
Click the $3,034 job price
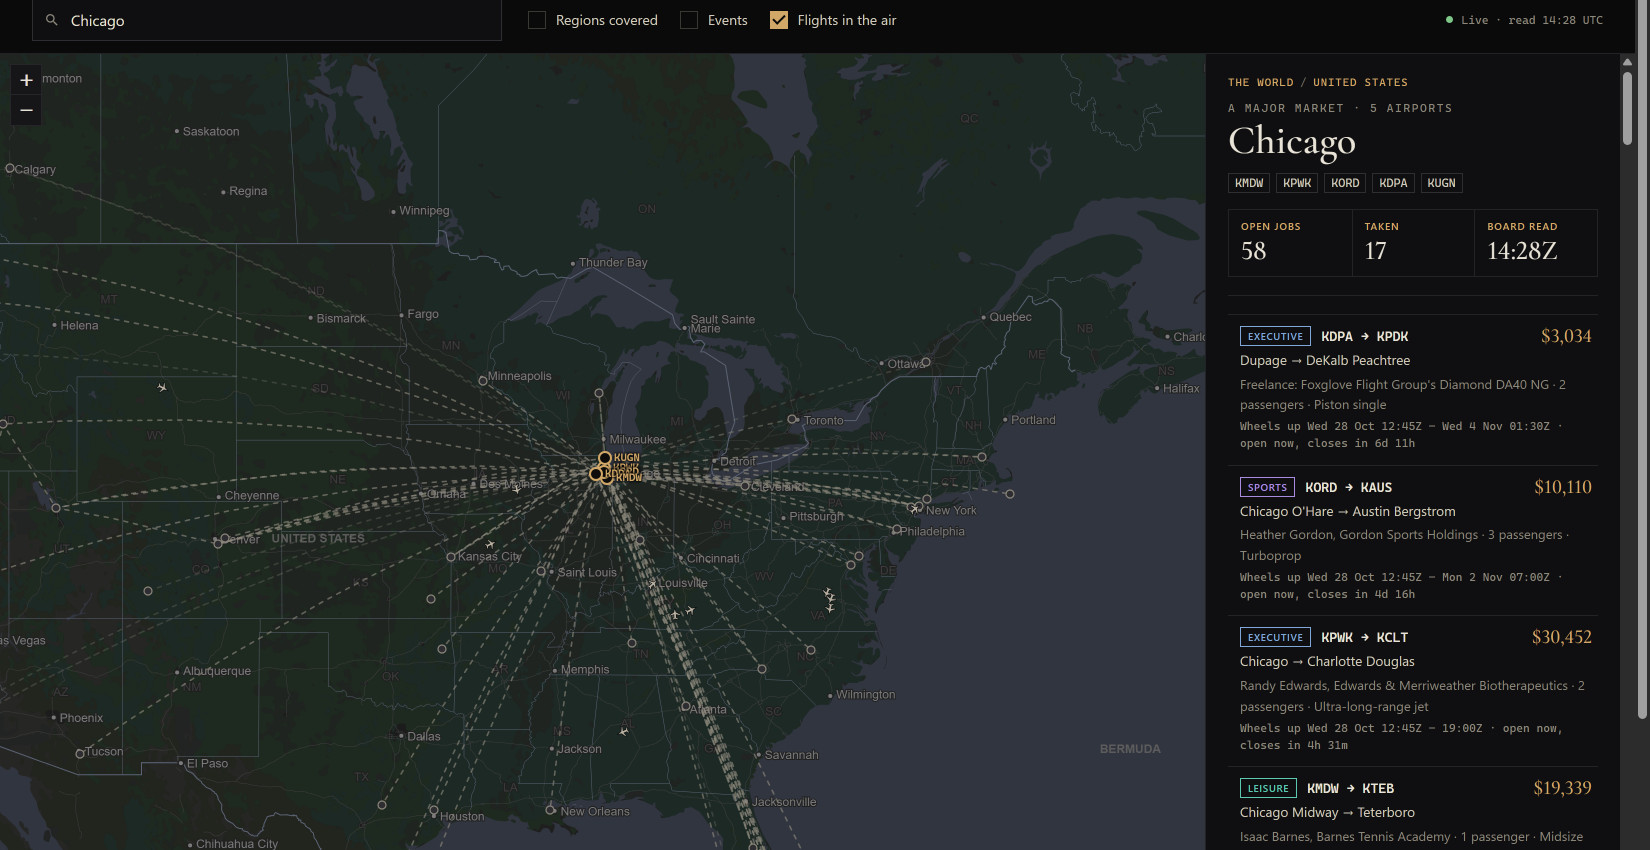[1566, 336]
